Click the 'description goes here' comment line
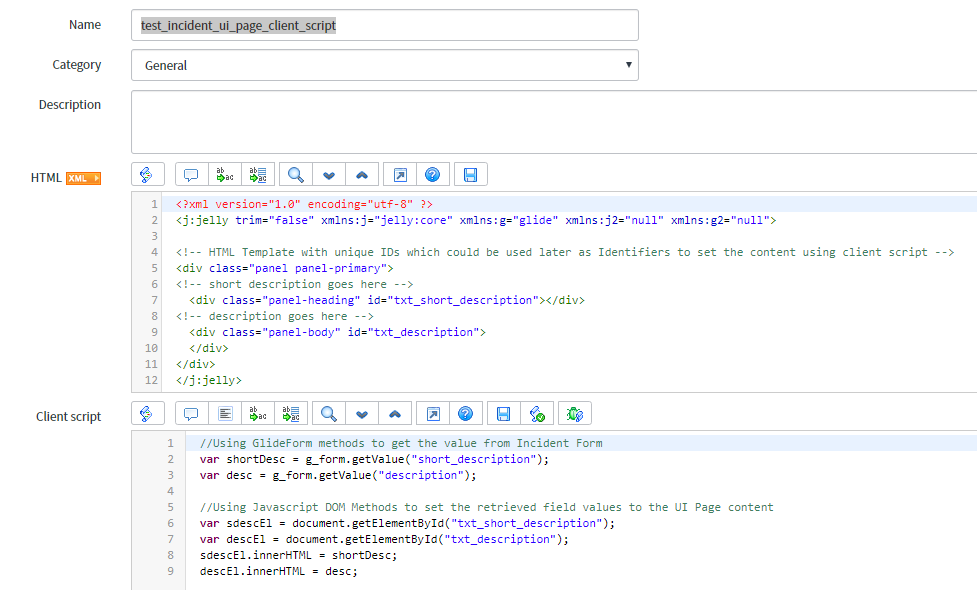The width and height of the screenshot is (977, 590). click(x=274, y=316)
